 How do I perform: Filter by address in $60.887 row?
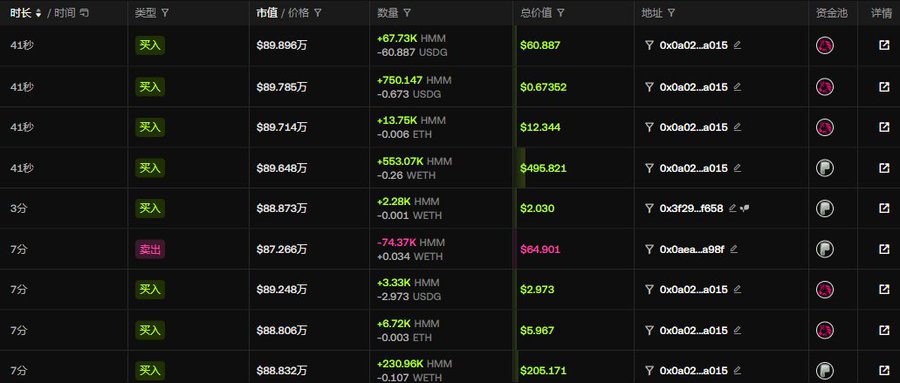(650, 45)
